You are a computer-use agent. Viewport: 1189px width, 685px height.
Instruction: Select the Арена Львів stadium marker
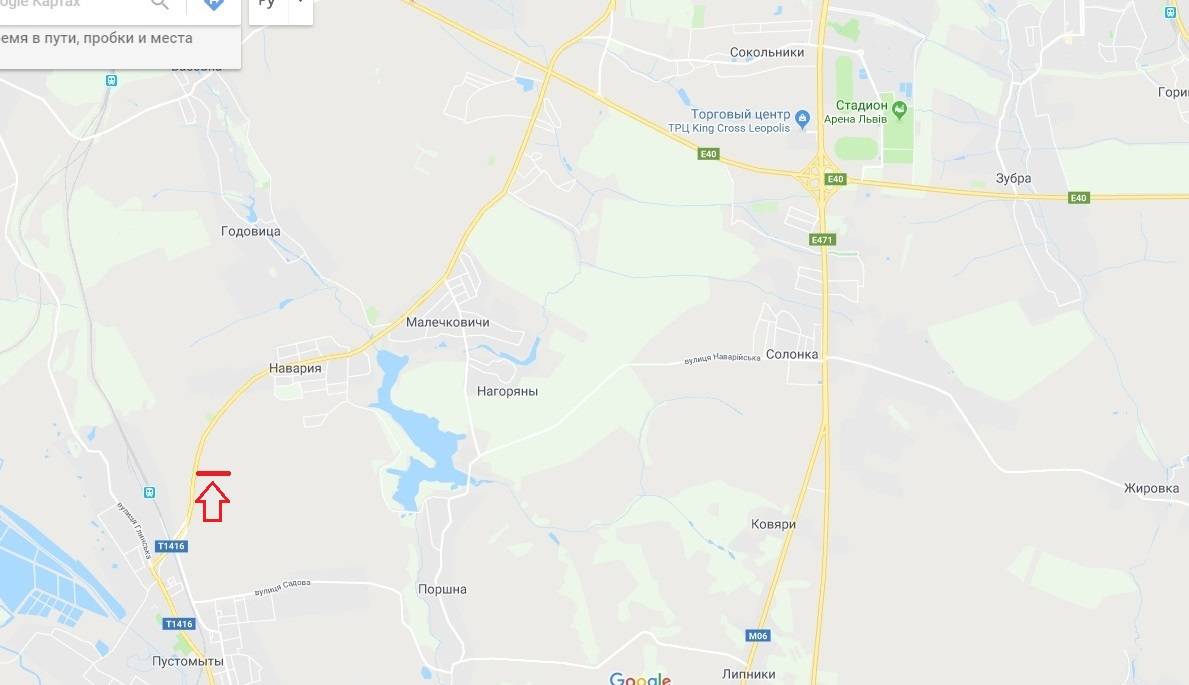coord(899,110)
